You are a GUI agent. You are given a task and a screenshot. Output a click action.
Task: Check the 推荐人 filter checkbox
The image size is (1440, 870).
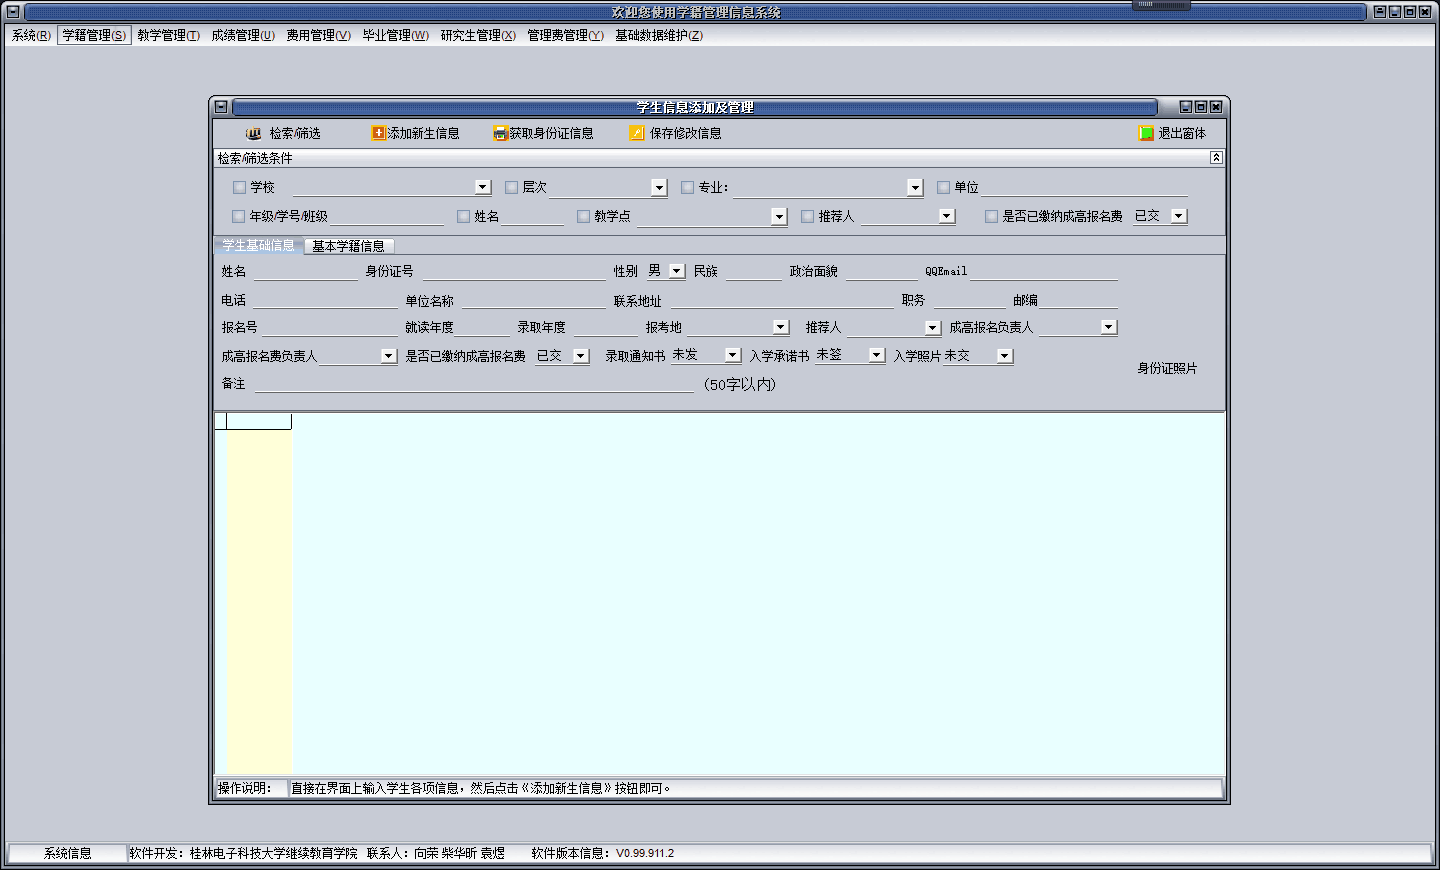807,216
